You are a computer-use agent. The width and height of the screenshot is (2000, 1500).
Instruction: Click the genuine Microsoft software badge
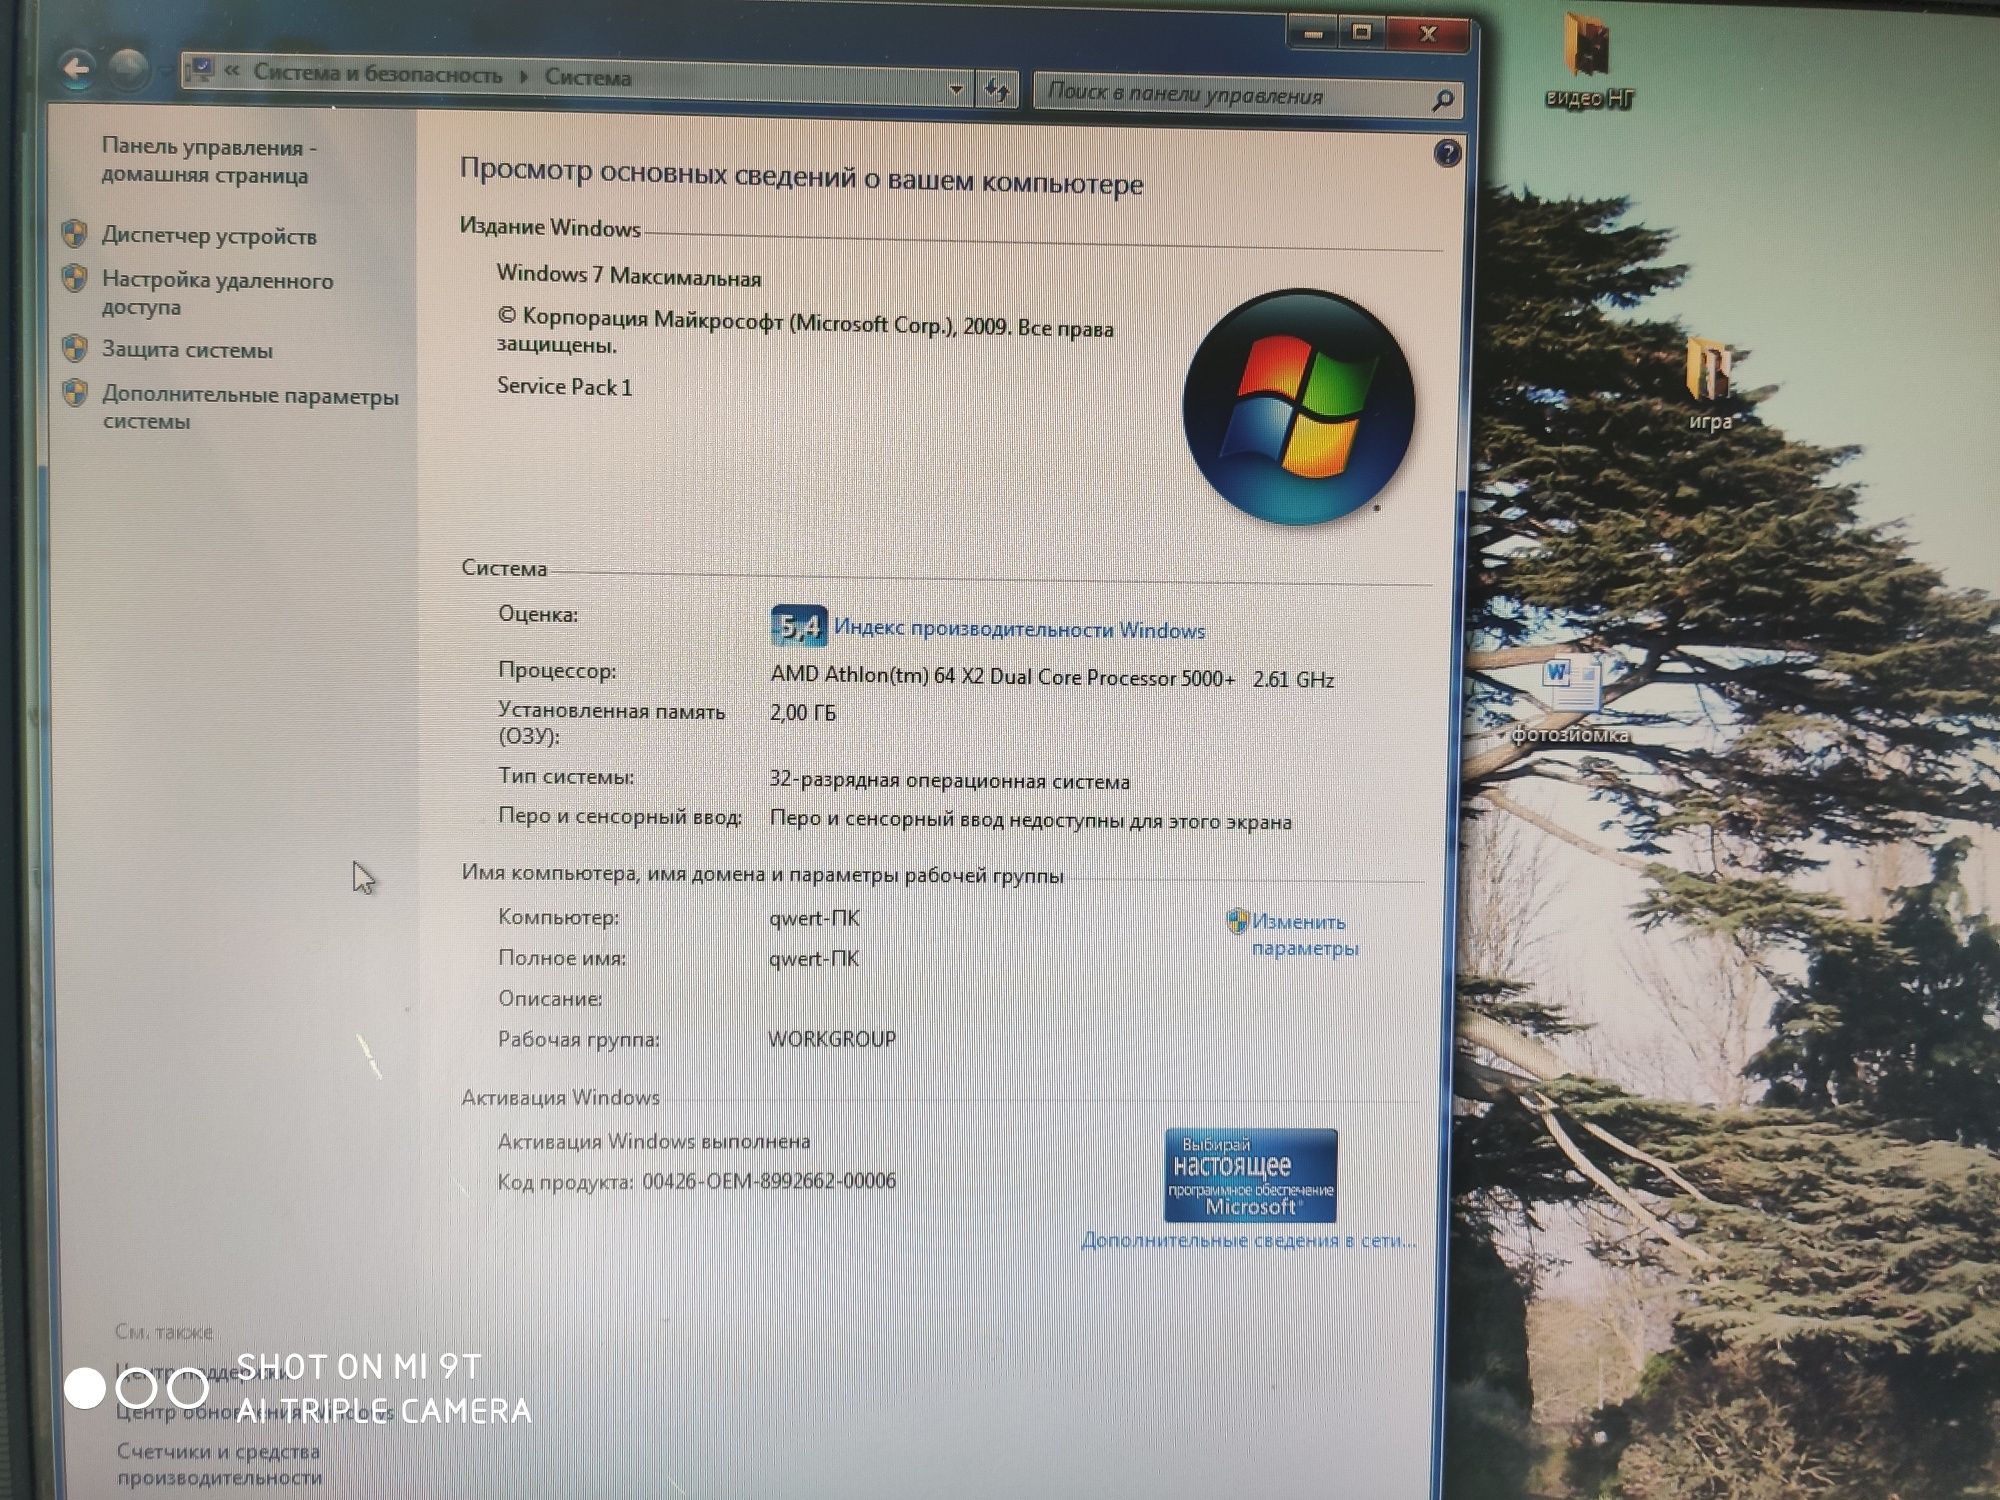pyautogui.click(x=1250, y=1175)
